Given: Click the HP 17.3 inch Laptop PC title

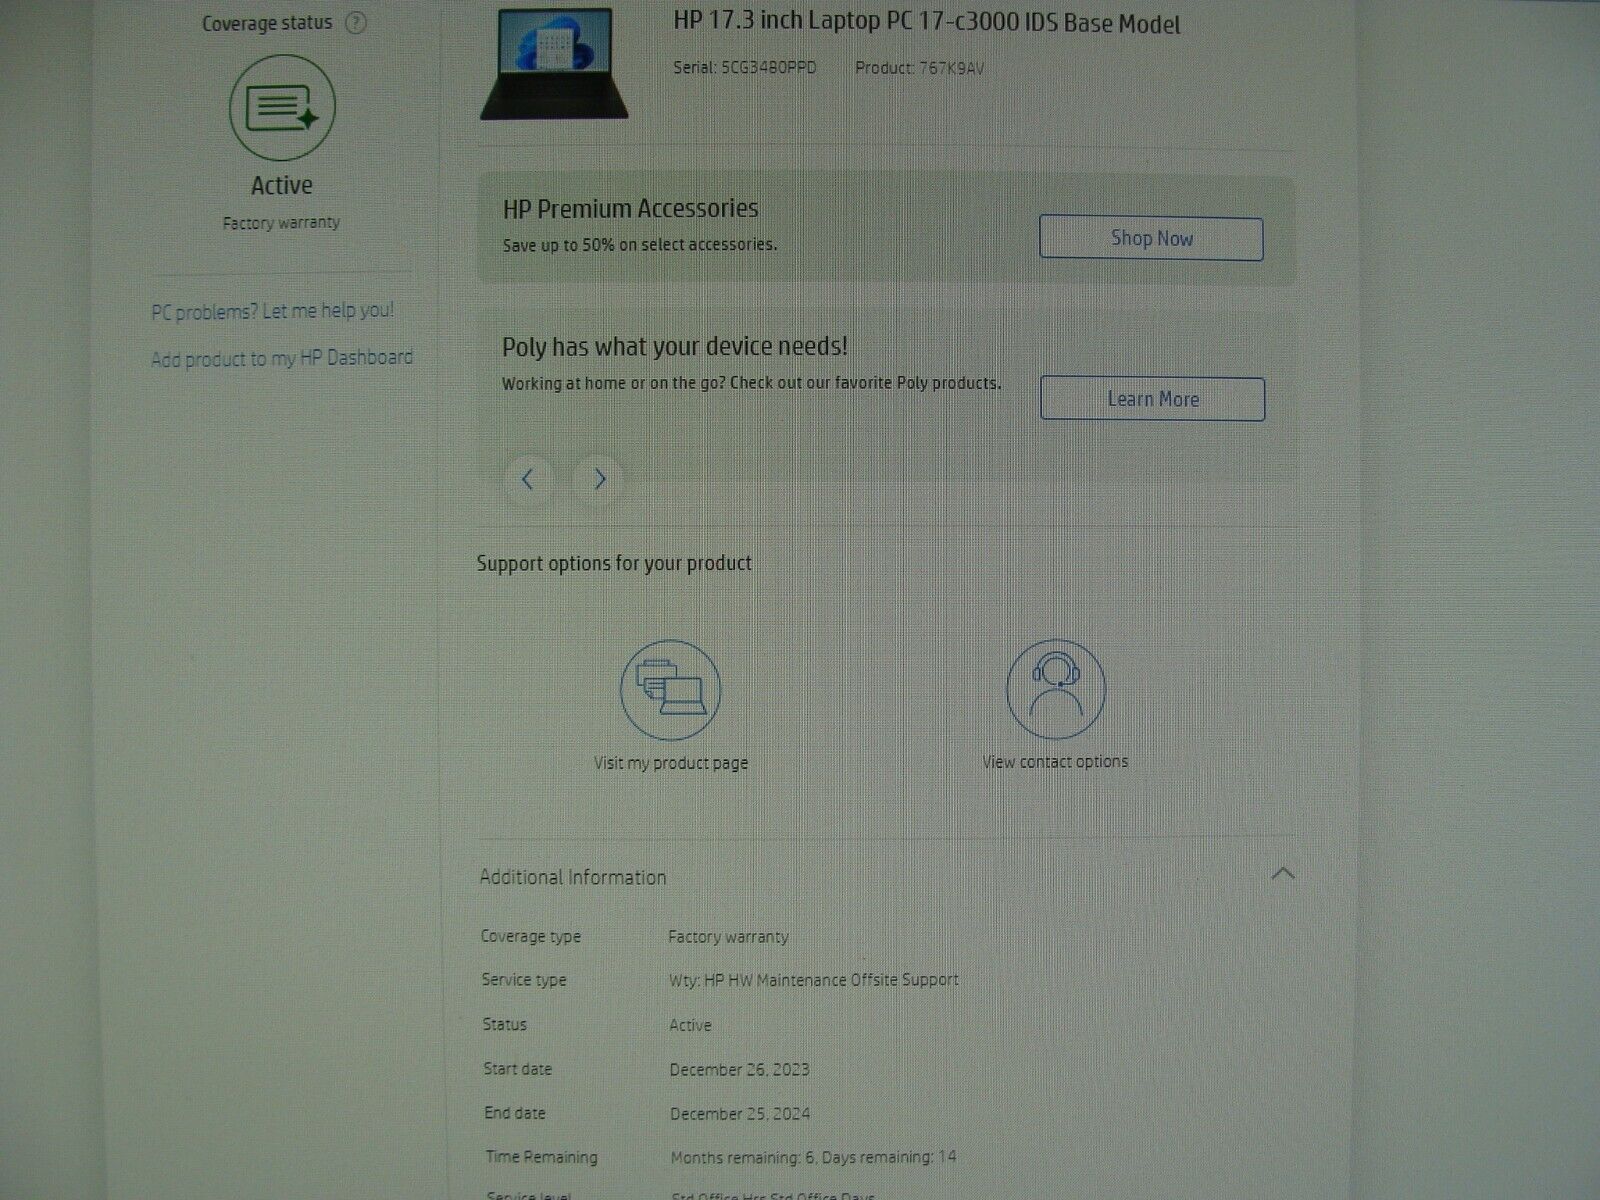Looking at the screenshot, I should pos(927,23).
